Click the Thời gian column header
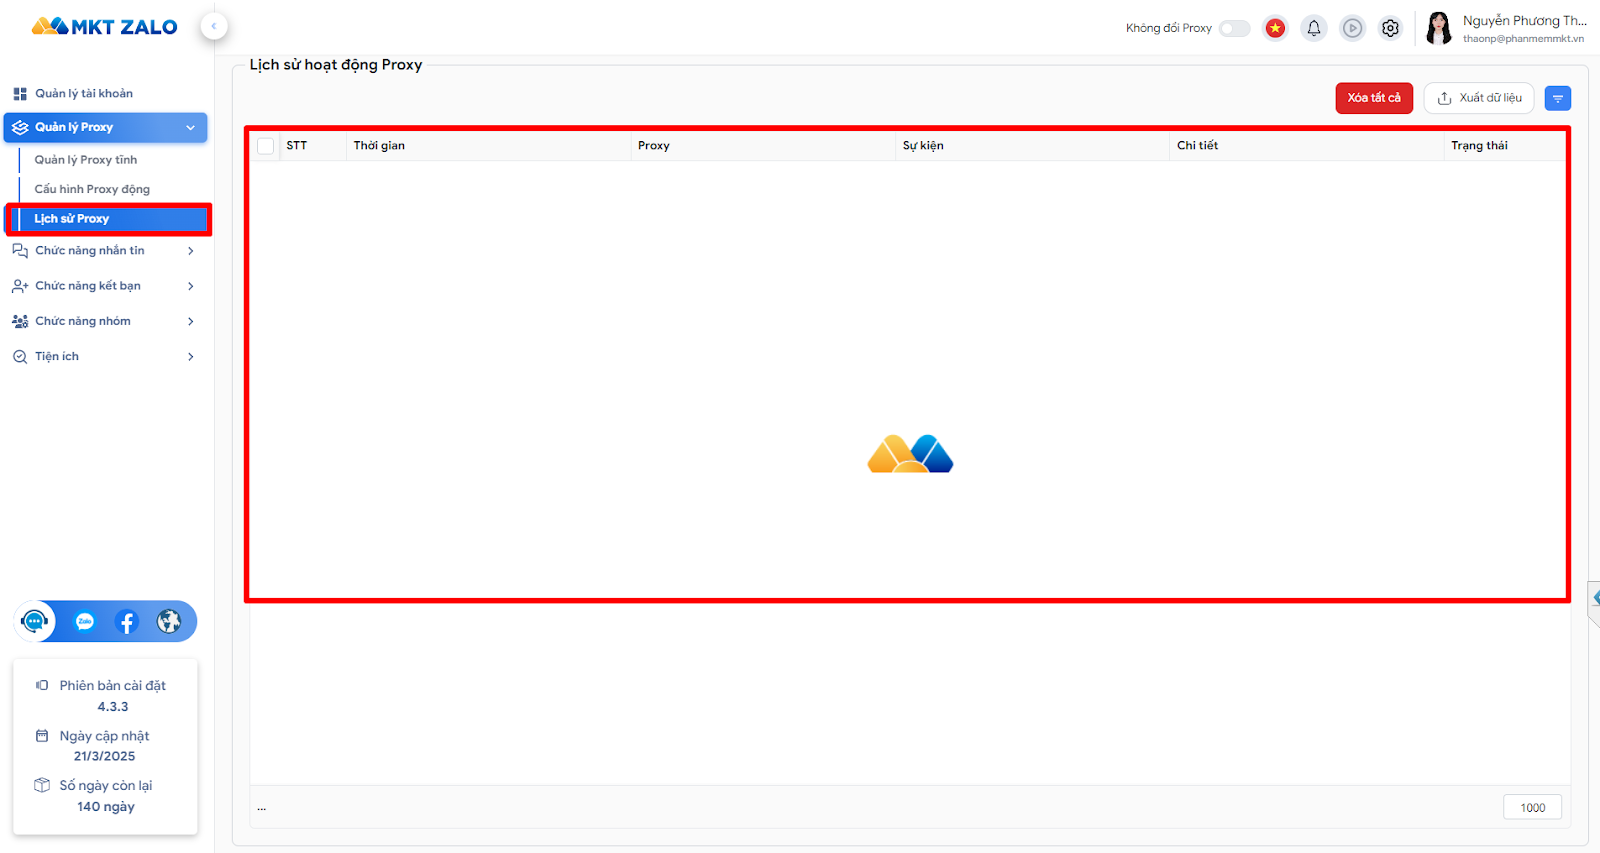This screenshot has height=853, width=1600. click(x=379, y=146)
